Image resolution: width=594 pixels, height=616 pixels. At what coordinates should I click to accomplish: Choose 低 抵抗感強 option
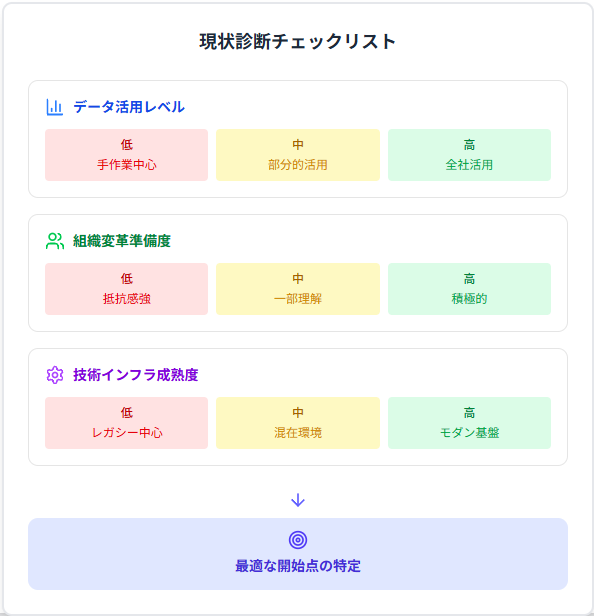(126, 289)
